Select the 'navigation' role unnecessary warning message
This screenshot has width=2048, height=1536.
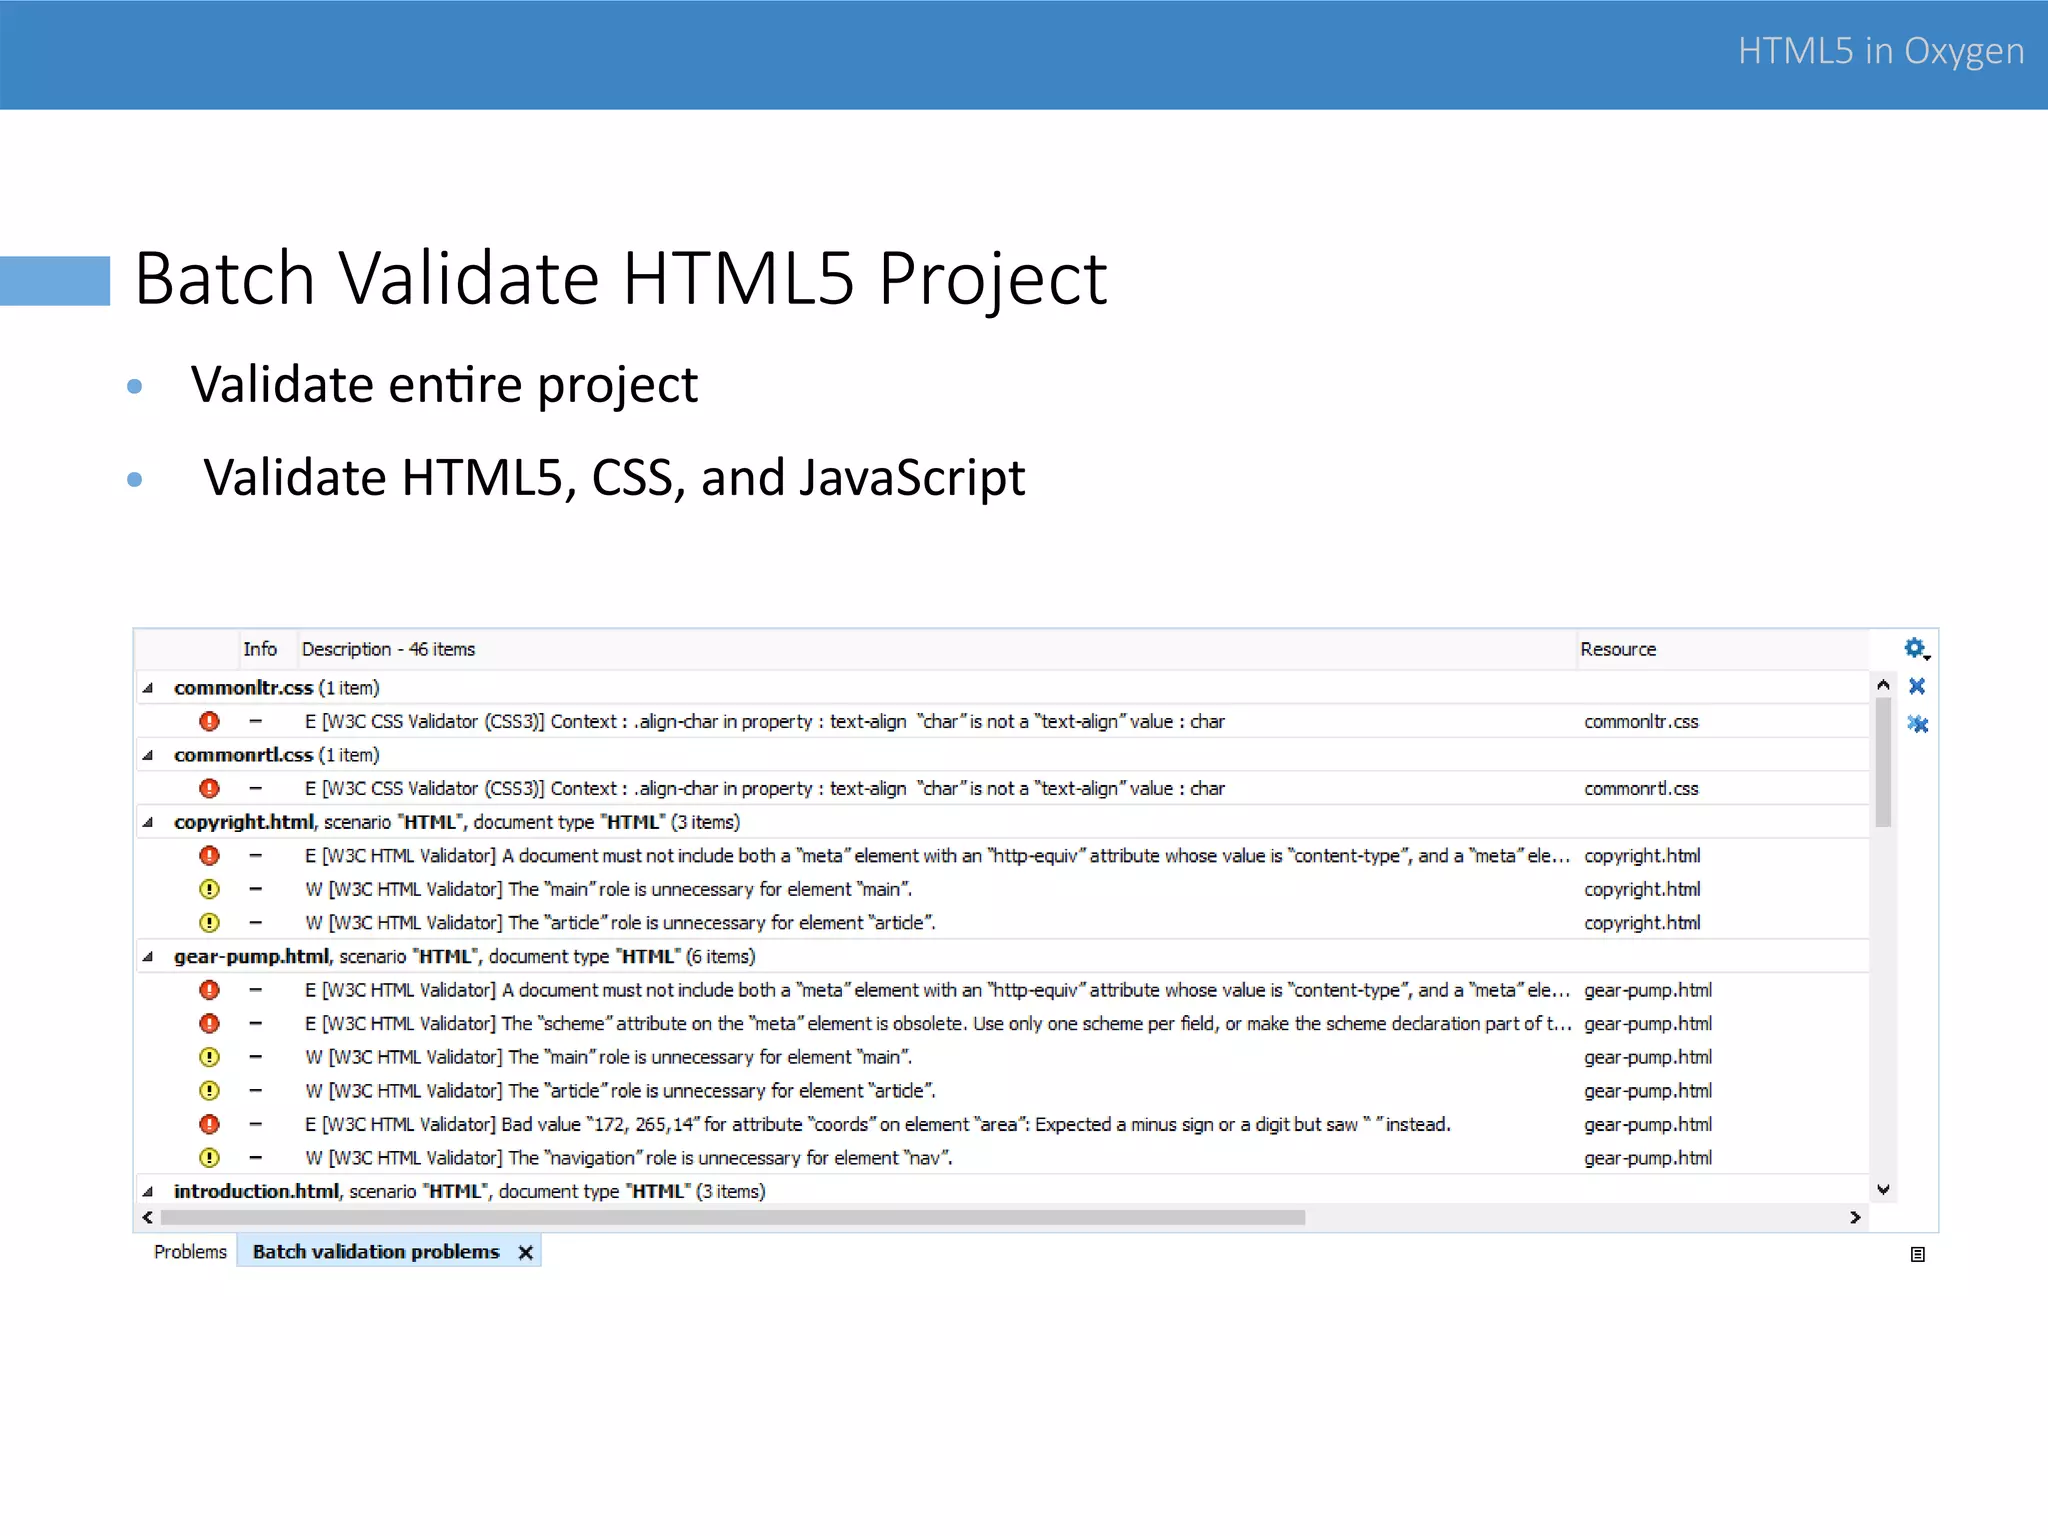pyautogui.click(x=629, y=1157)
